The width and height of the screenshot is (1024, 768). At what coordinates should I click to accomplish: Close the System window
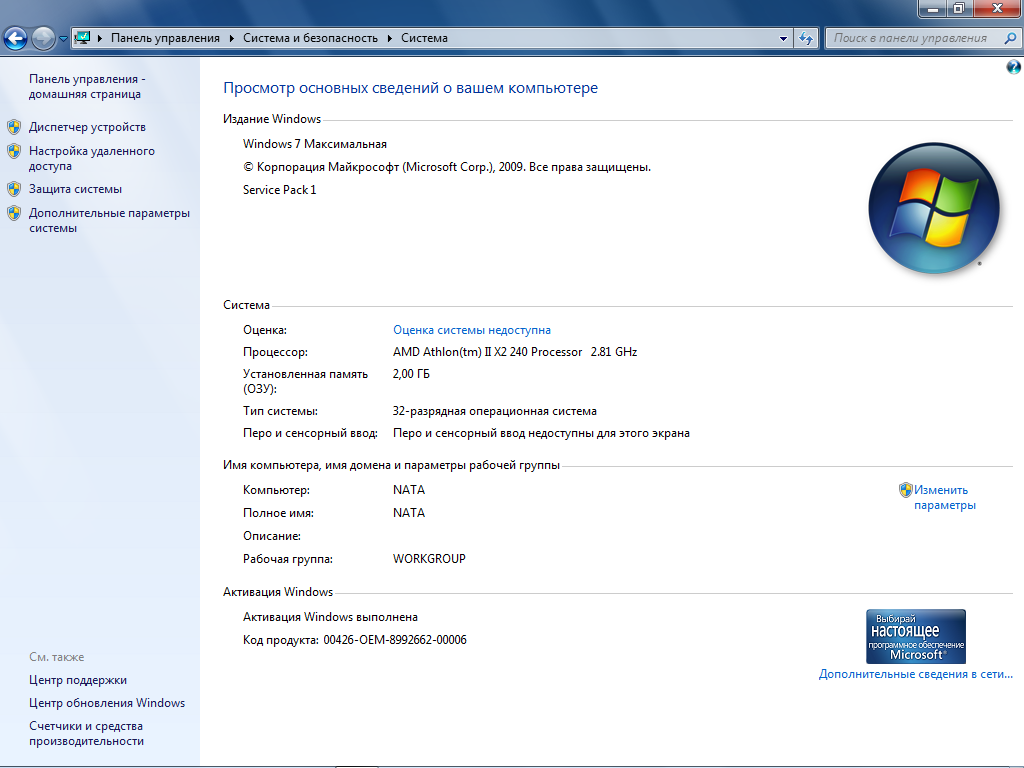pos(997,8)
